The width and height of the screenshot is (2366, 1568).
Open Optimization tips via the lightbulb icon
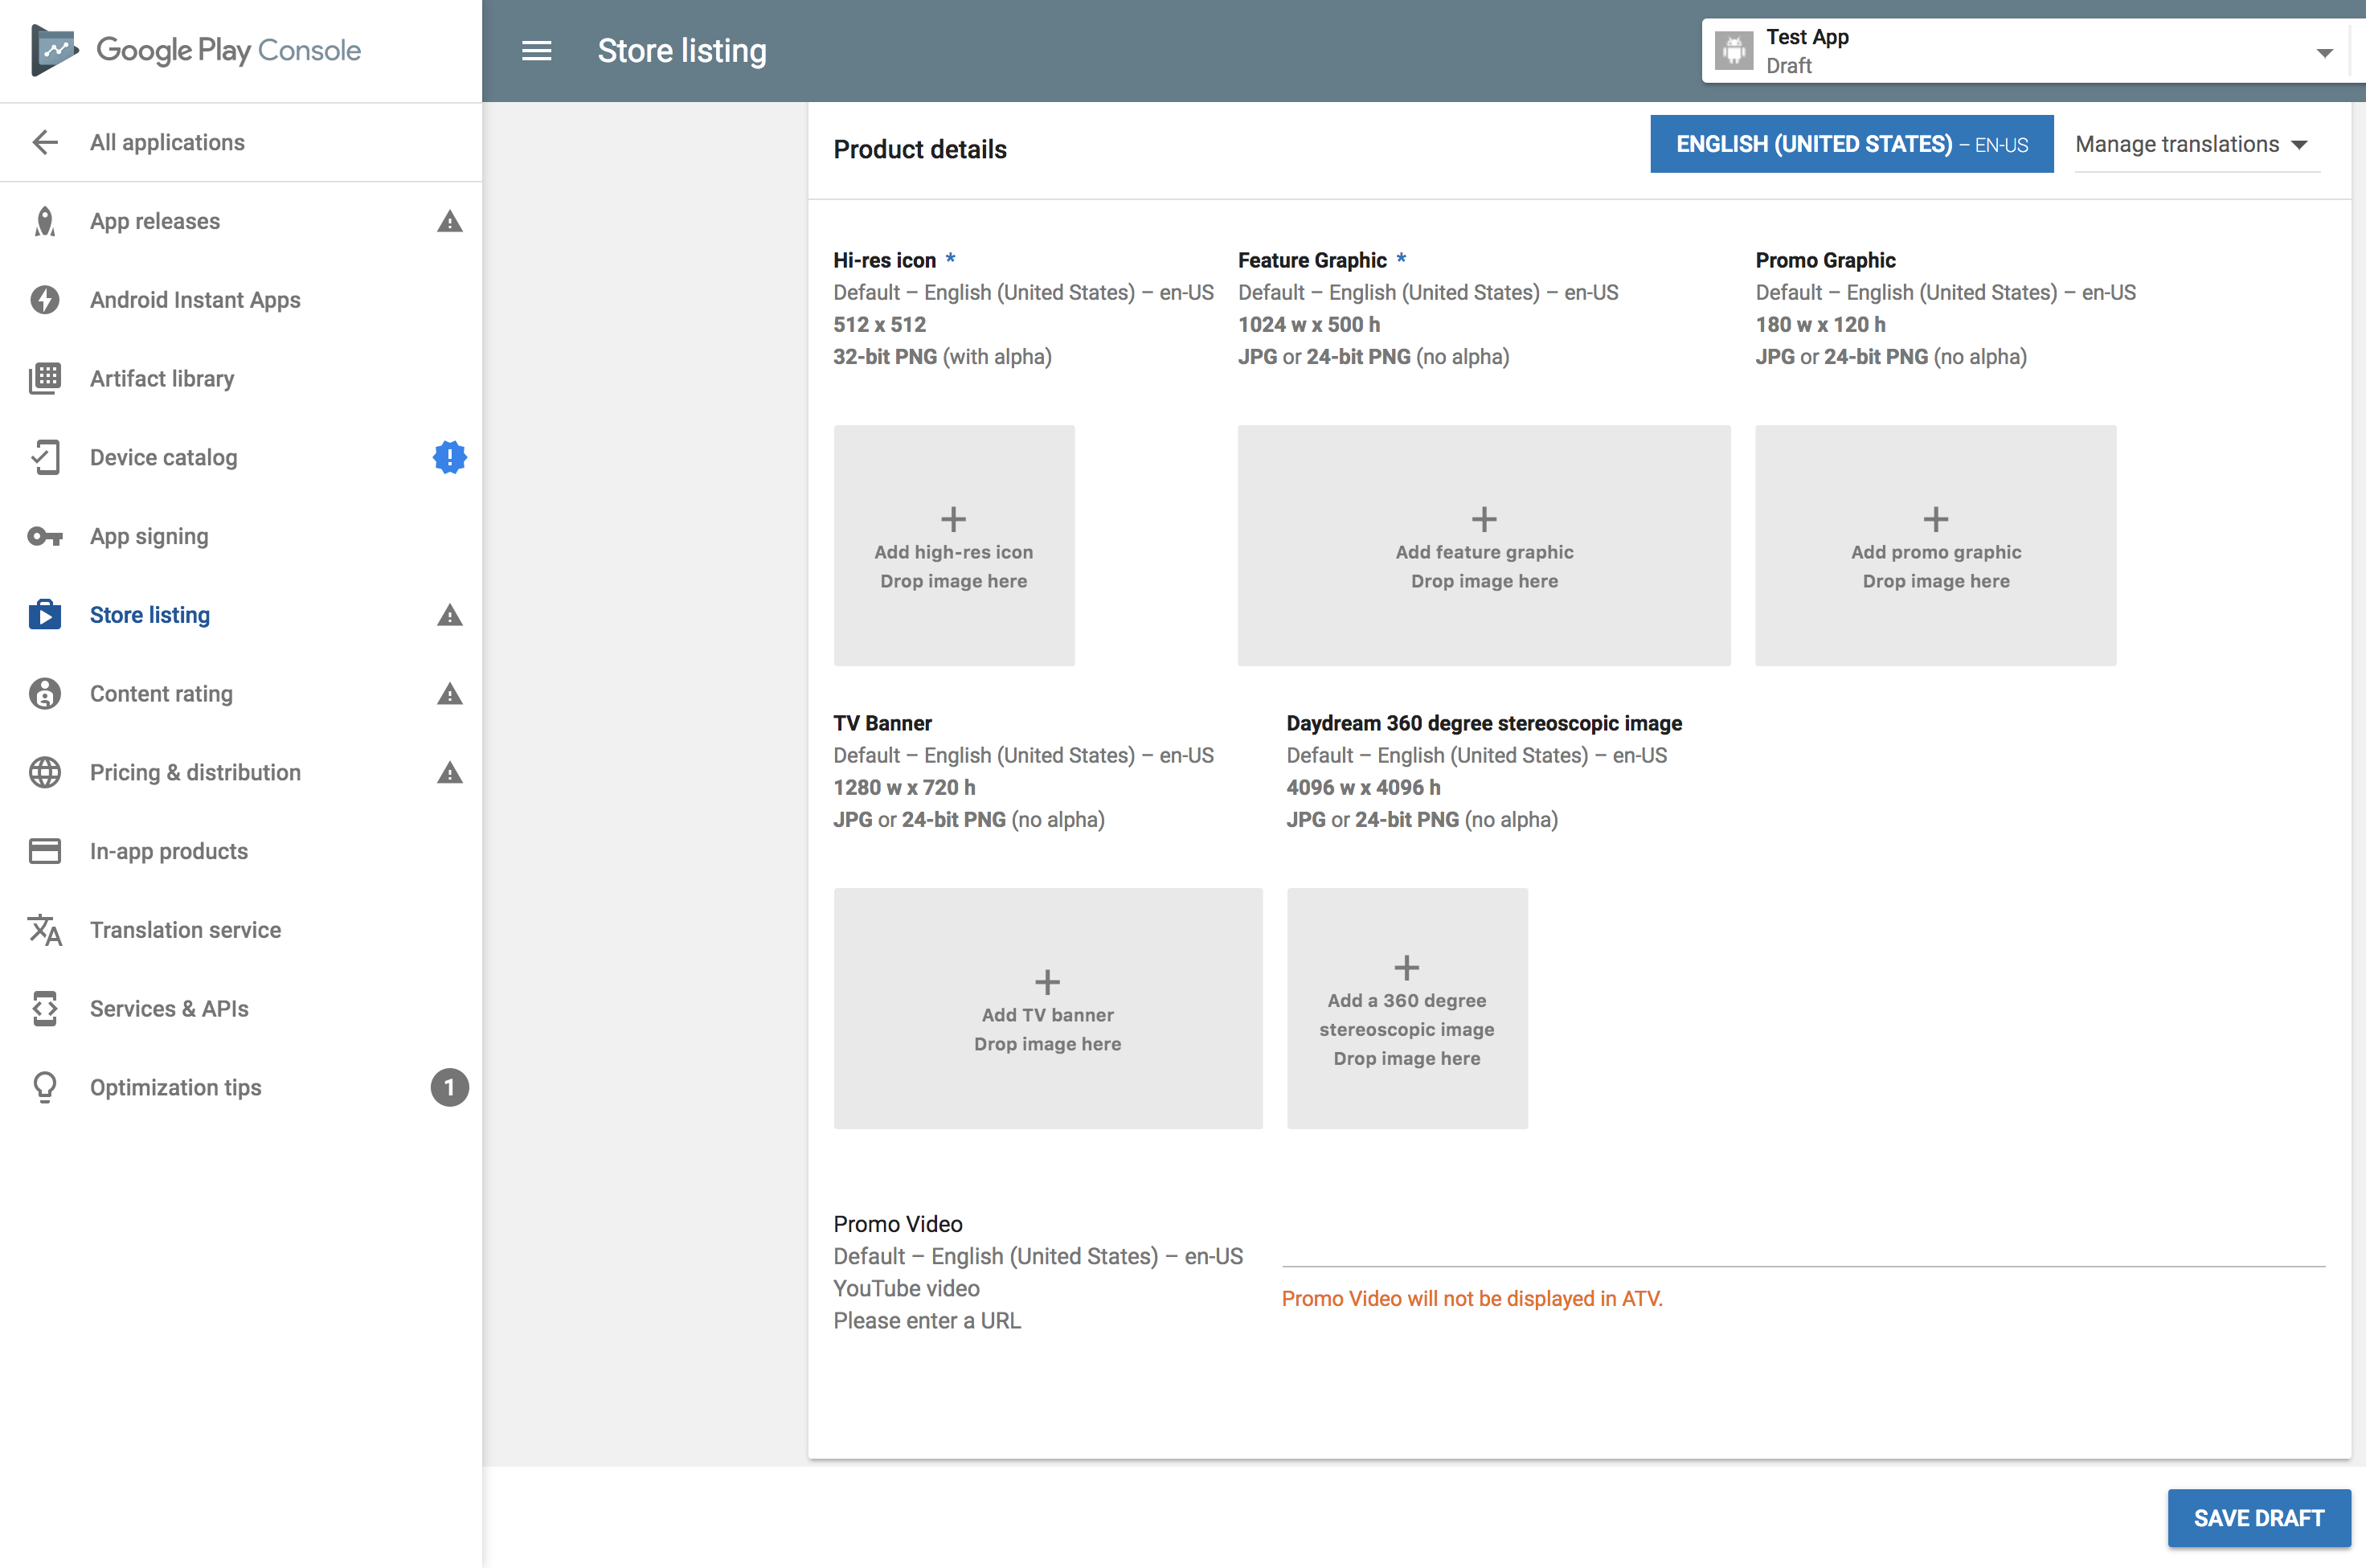(45, 1087)
